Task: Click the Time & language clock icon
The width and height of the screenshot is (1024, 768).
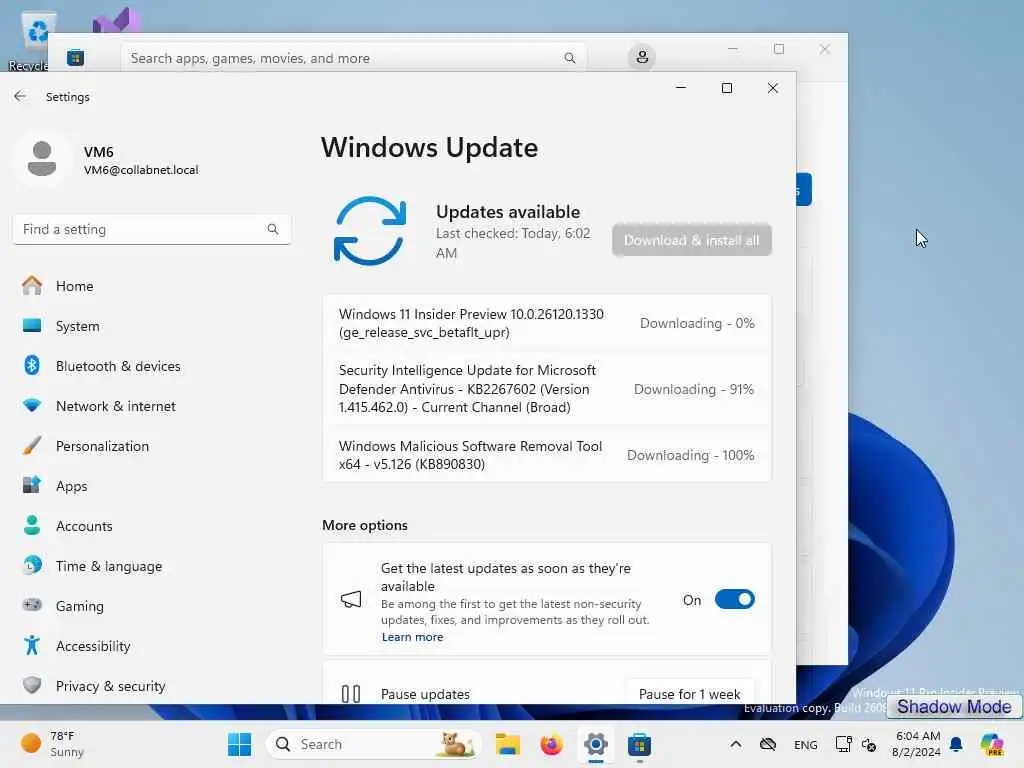Action: pyautogui.click(x=32, y=566)
